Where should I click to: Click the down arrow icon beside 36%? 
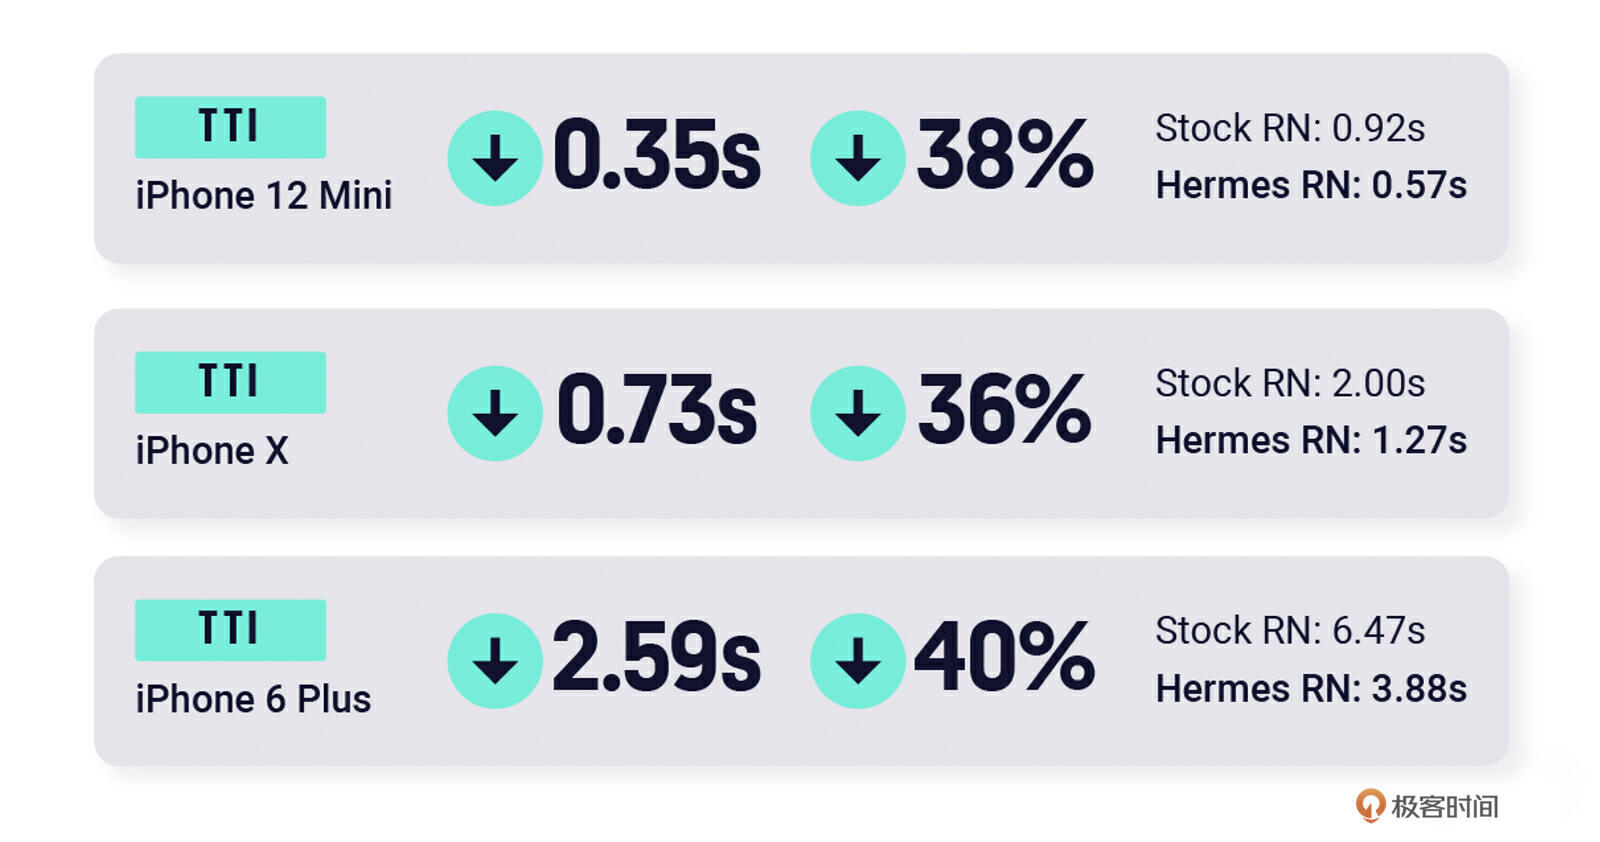857,413
